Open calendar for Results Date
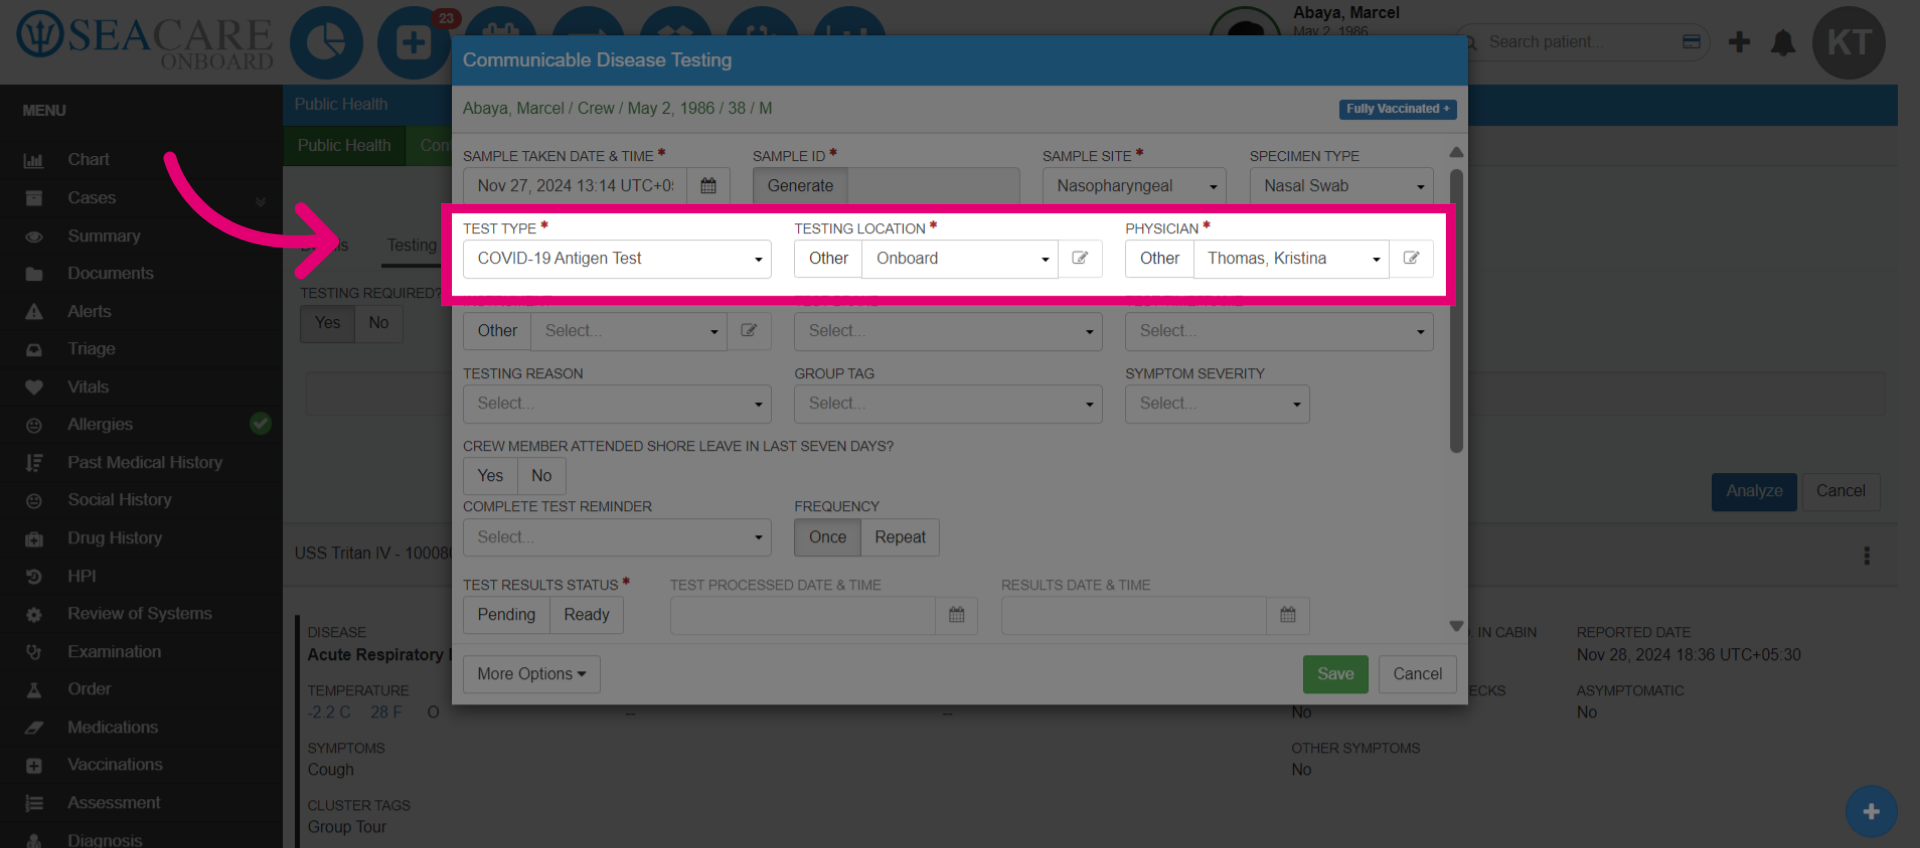 pos(1287,615)
